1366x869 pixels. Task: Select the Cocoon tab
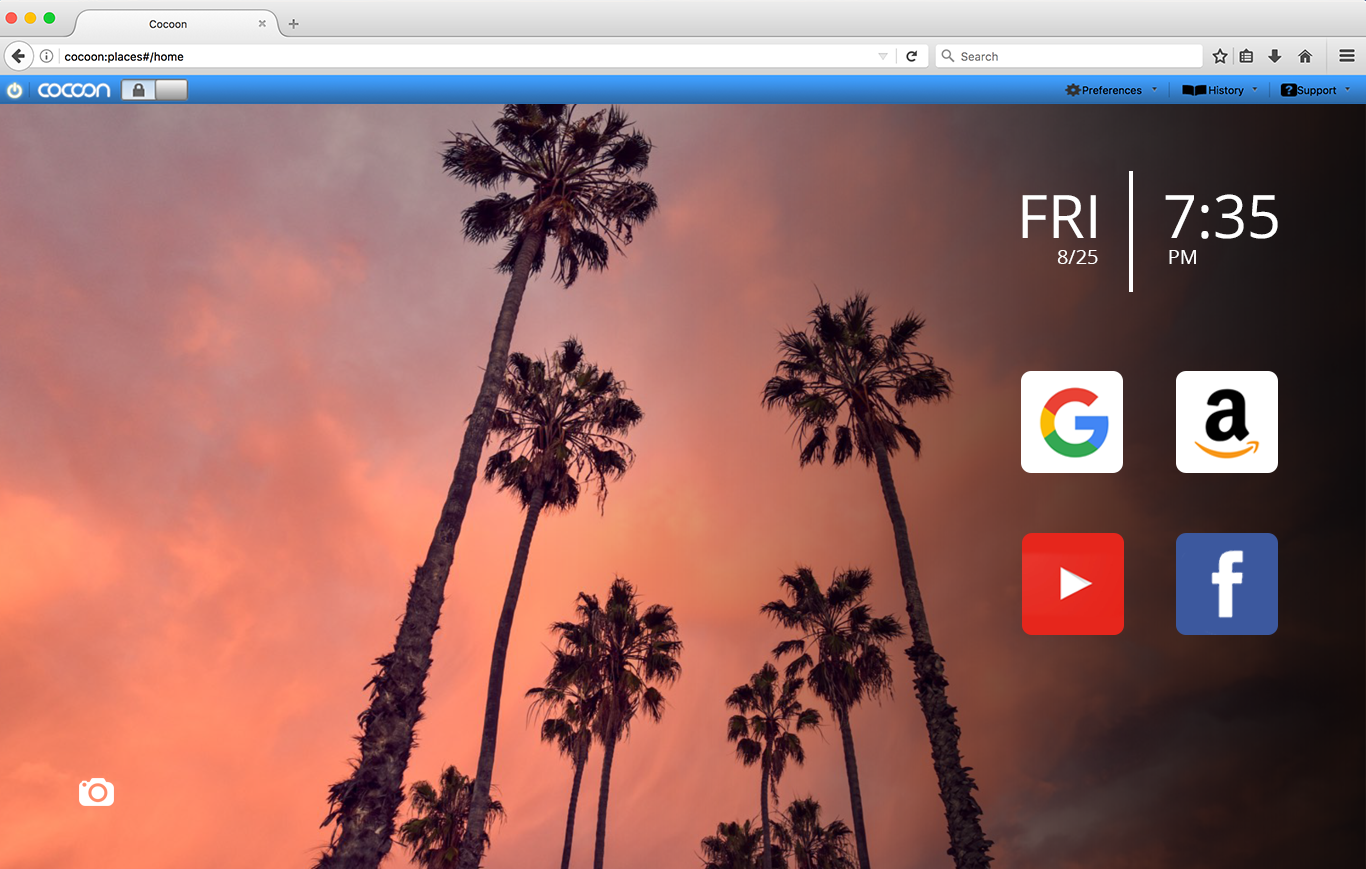pyautogui.click(x=168, y=23)
